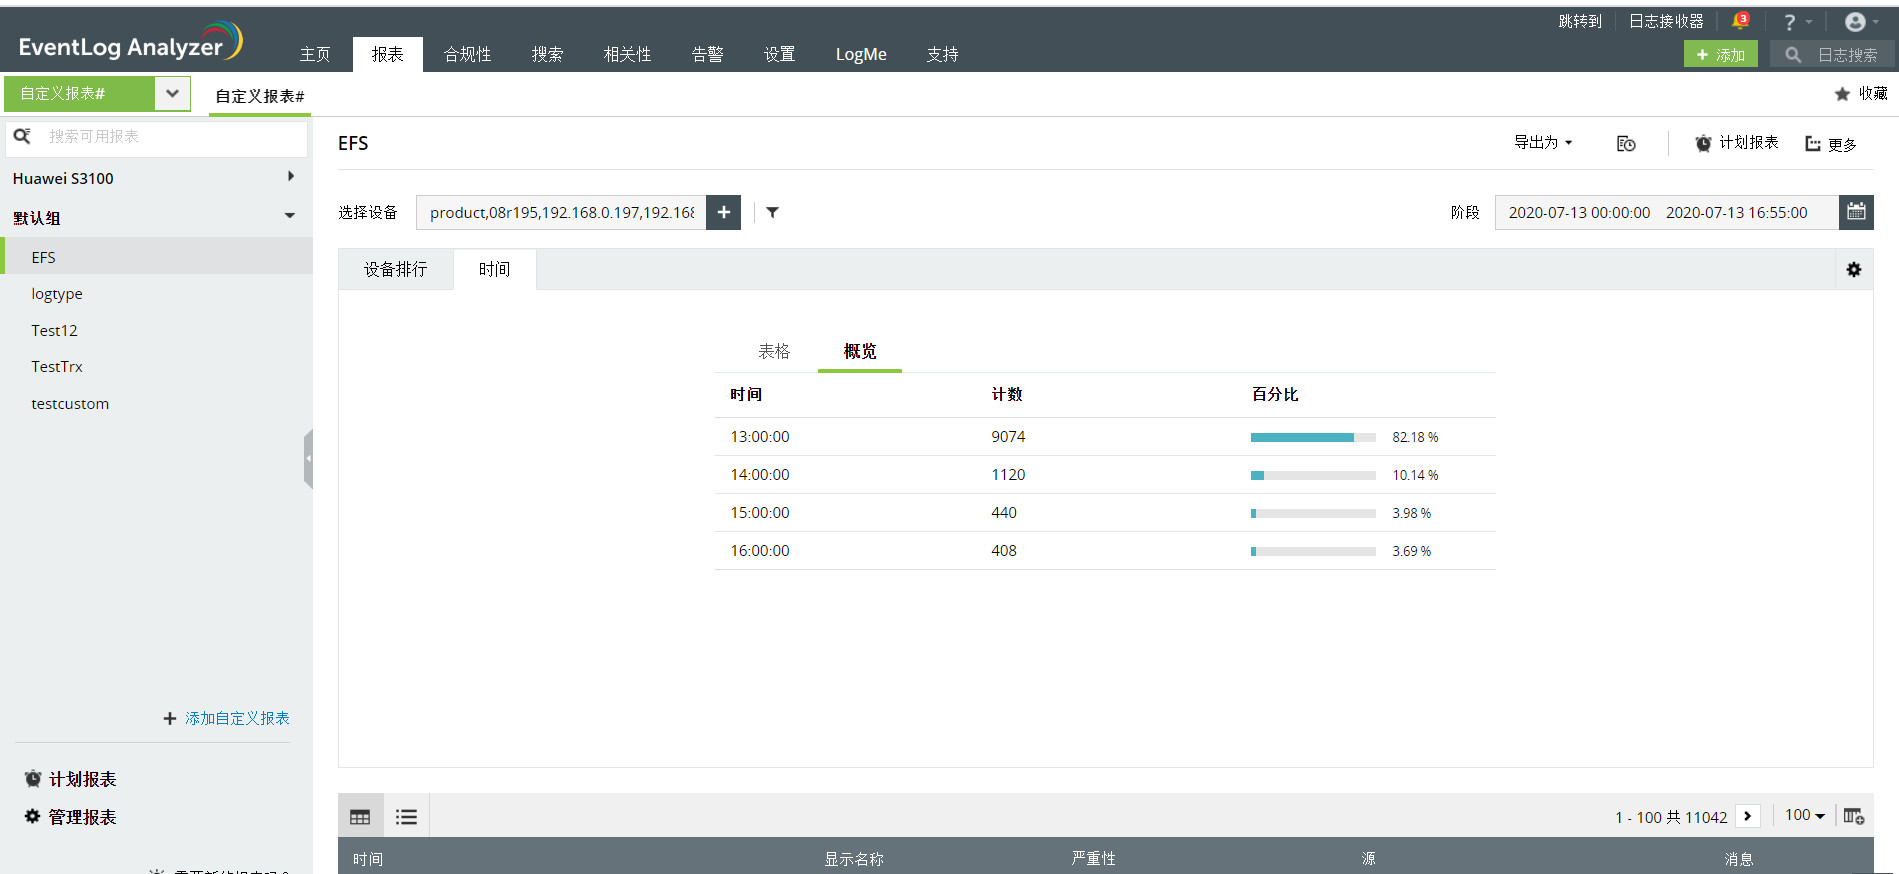The image size is (1899, 874).
Task: Switch to table grid view icon
Action: coord(360,817)
